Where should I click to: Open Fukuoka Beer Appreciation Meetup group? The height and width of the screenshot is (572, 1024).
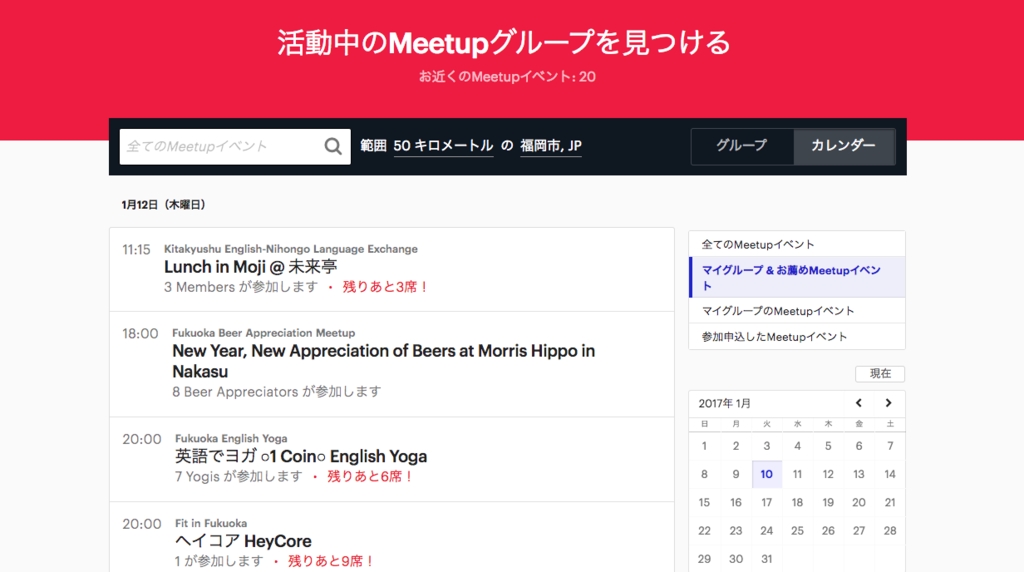(x=264, y=333)
